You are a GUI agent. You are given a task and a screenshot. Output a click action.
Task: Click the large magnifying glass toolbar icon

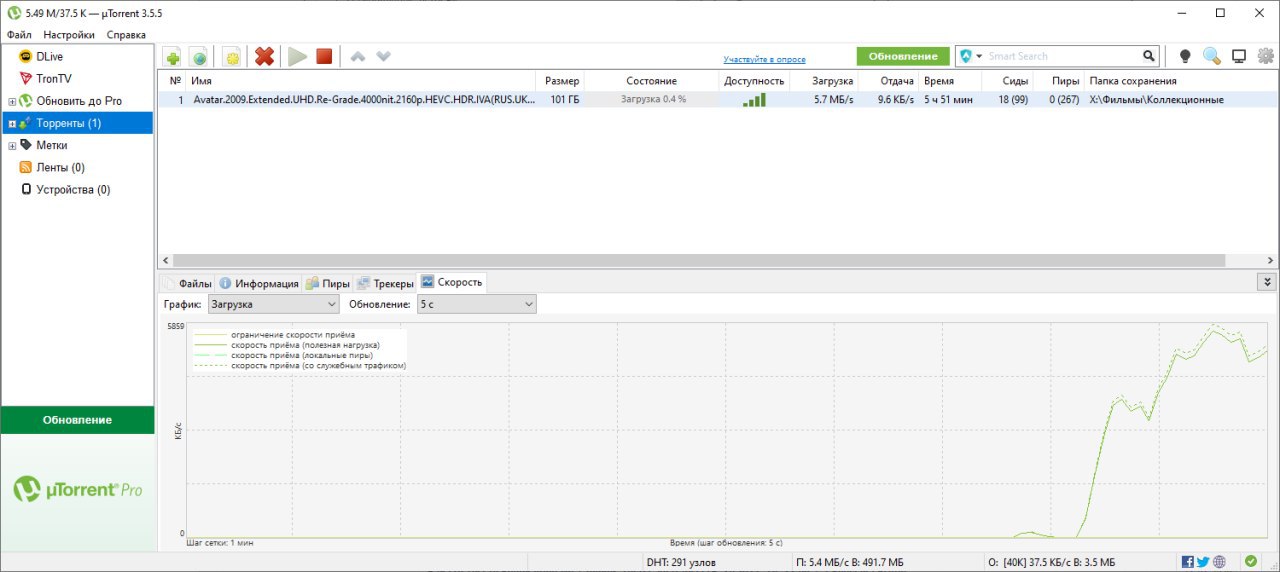(x=1212, y=56)
